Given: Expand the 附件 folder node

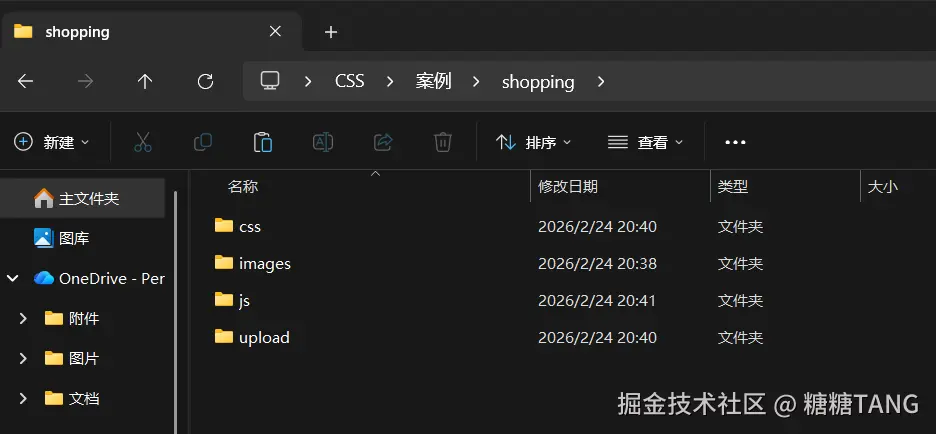Looking at the screenshot, I should [x=23, y=319].
